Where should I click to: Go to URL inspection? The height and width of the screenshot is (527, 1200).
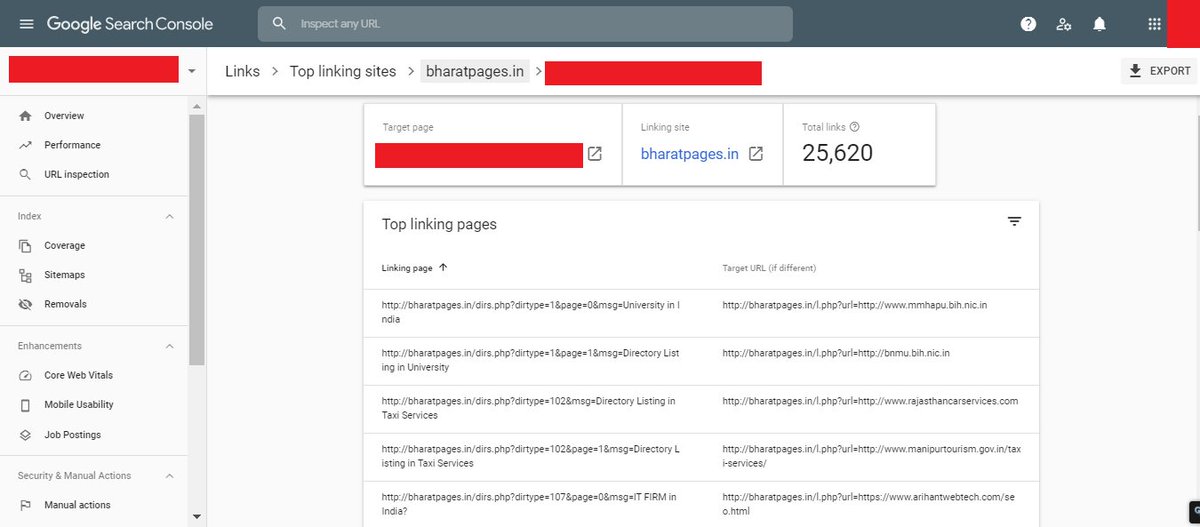click(77, 174)
